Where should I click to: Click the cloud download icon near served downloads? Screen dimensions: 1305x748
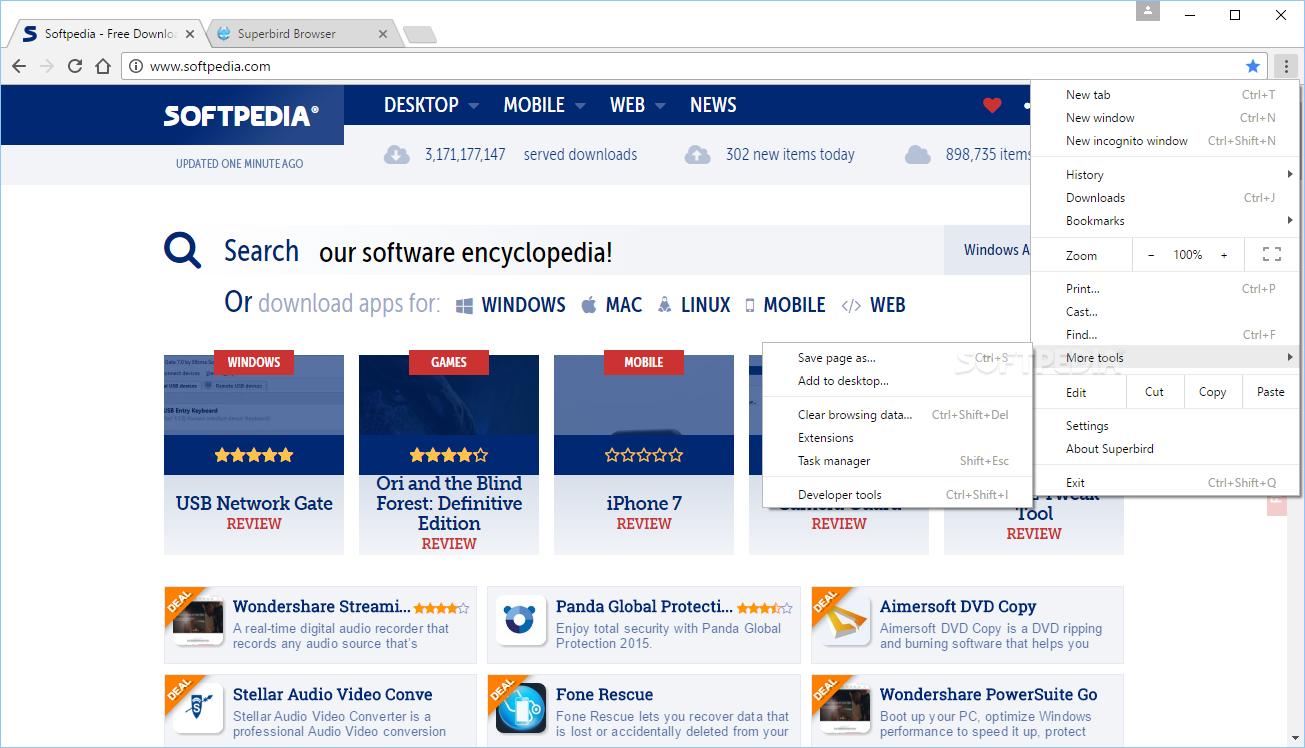[x=397, y=154]
